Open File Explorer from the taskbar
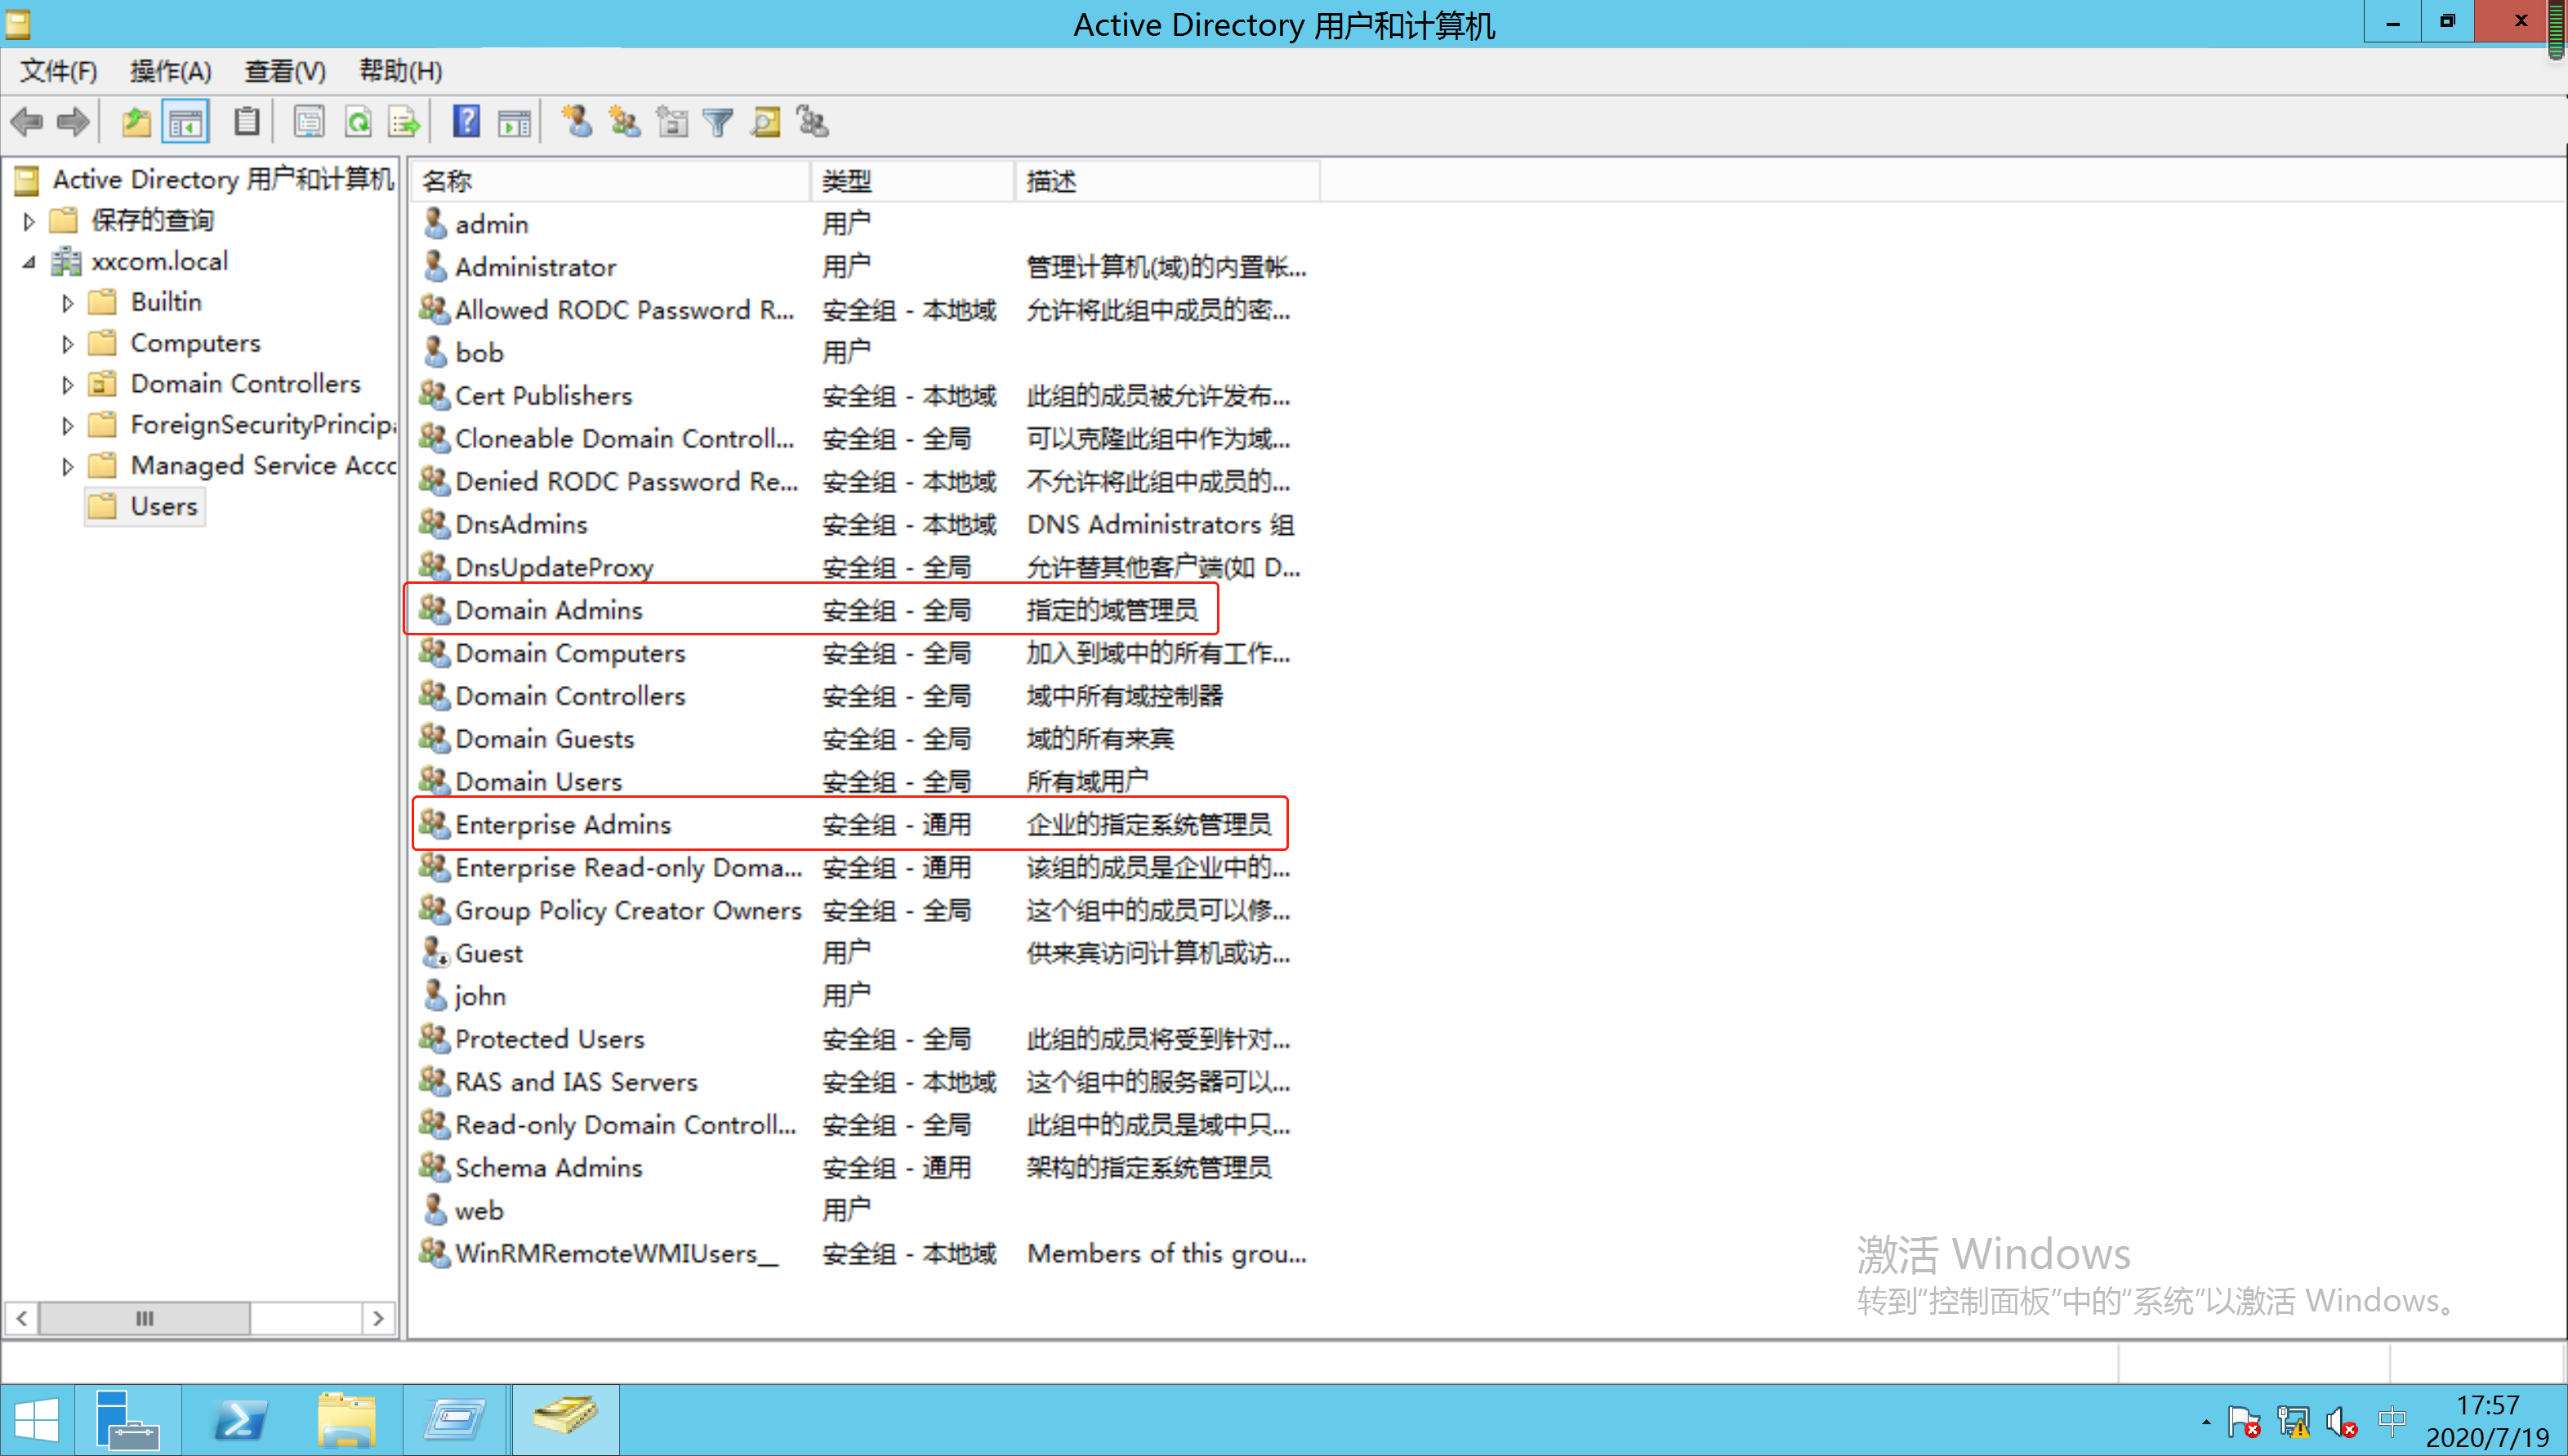The width and height of the screenshot is (2568, 1456). [346, 1420]
